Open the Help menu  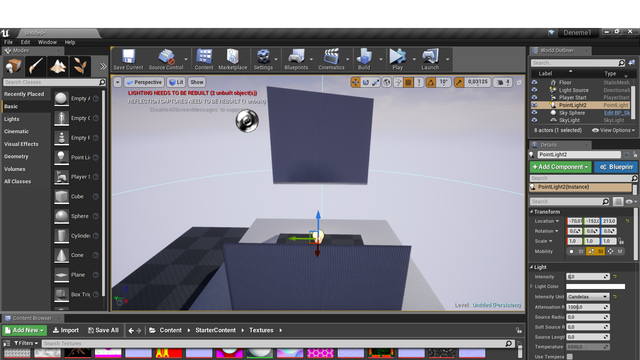(x=70, y=42)
